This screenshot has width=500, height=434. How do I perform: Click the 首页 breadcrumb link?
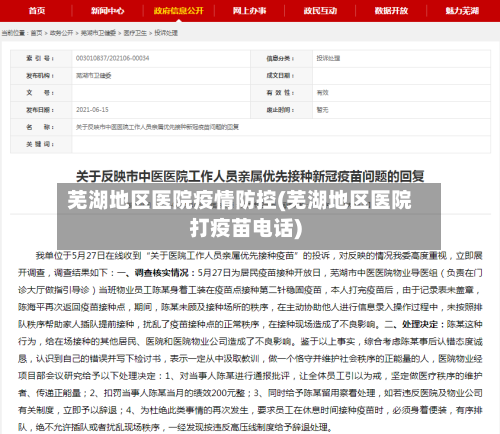click(x=37, y=33)
